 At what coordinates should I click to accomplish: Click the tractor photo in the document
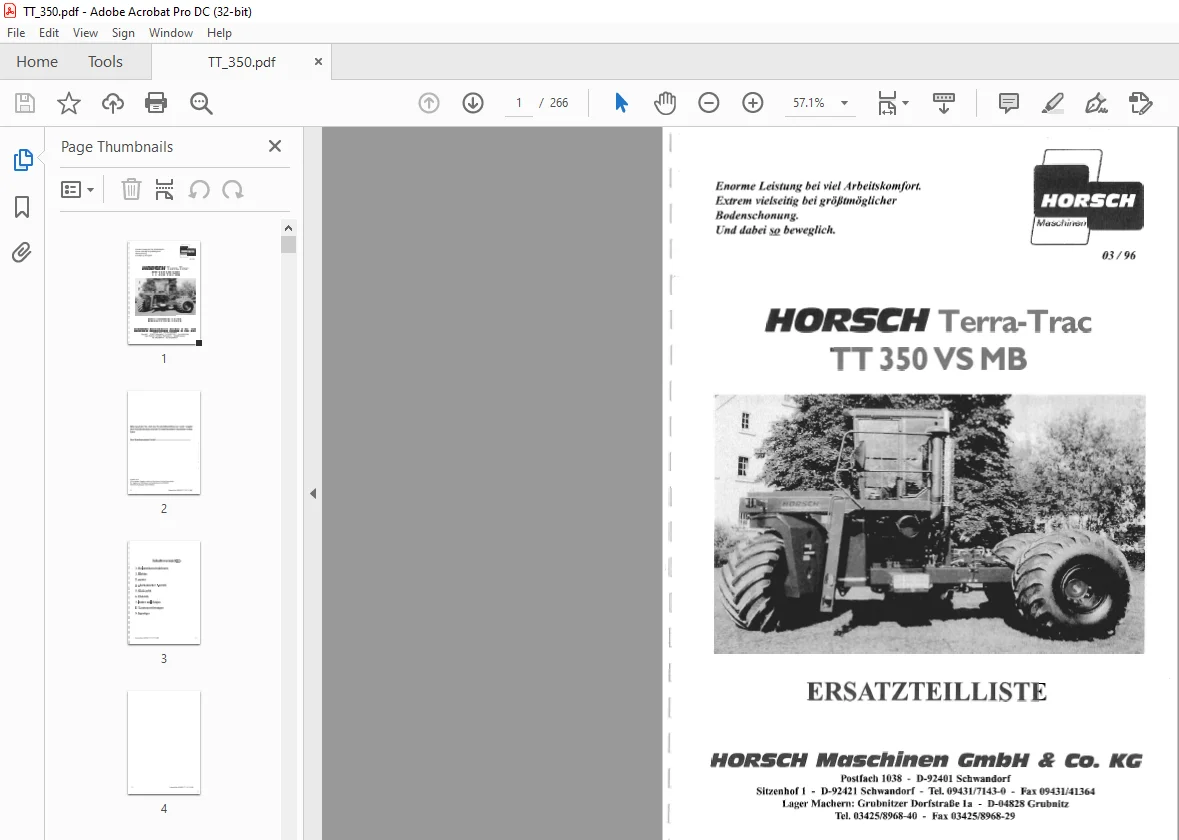click(929, 523)
